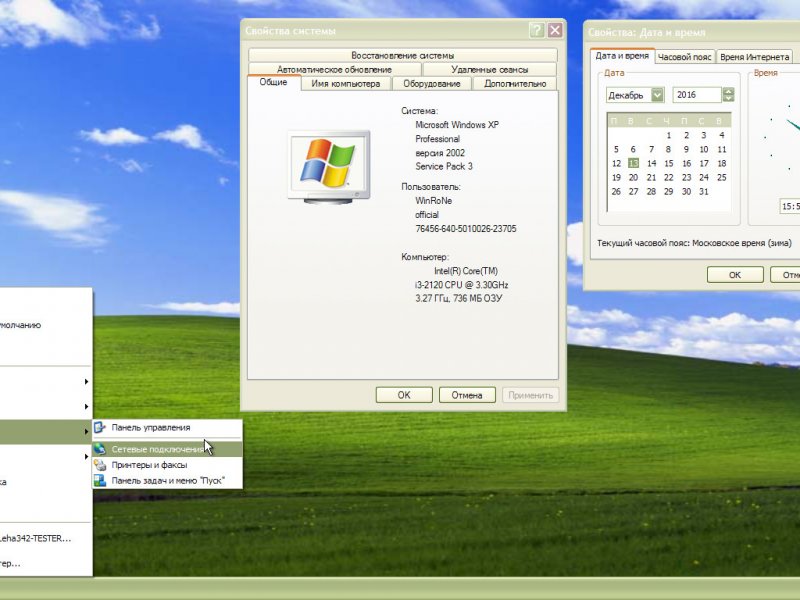Click the "3.27 ГГц, 736 МБ ОЗУ" line
Image resolution: width=800 pixels, height=600 pixels.
[459, 298]
